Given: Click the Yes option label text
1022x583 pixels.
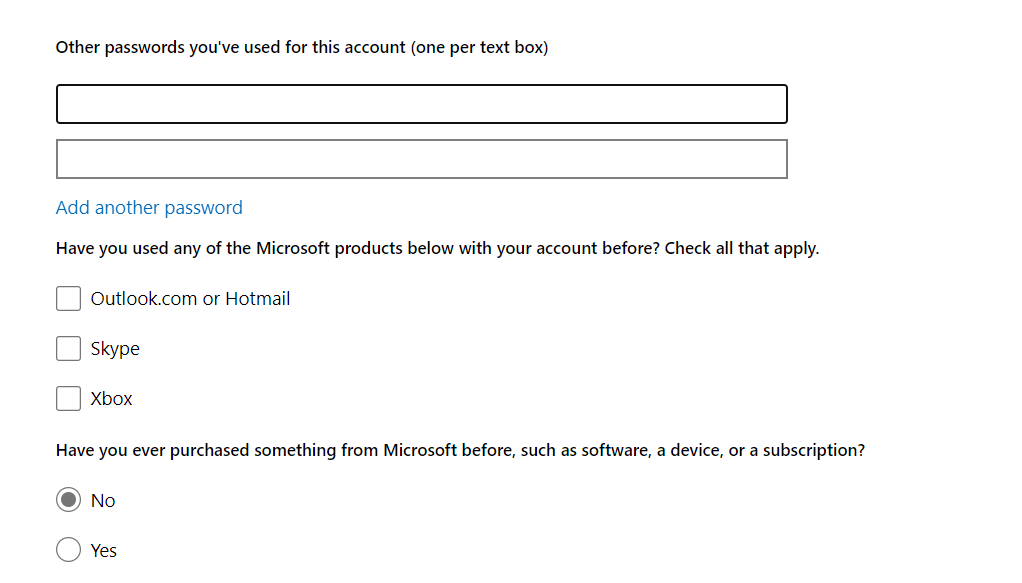Looking at the screenshot, I should 104,551.
